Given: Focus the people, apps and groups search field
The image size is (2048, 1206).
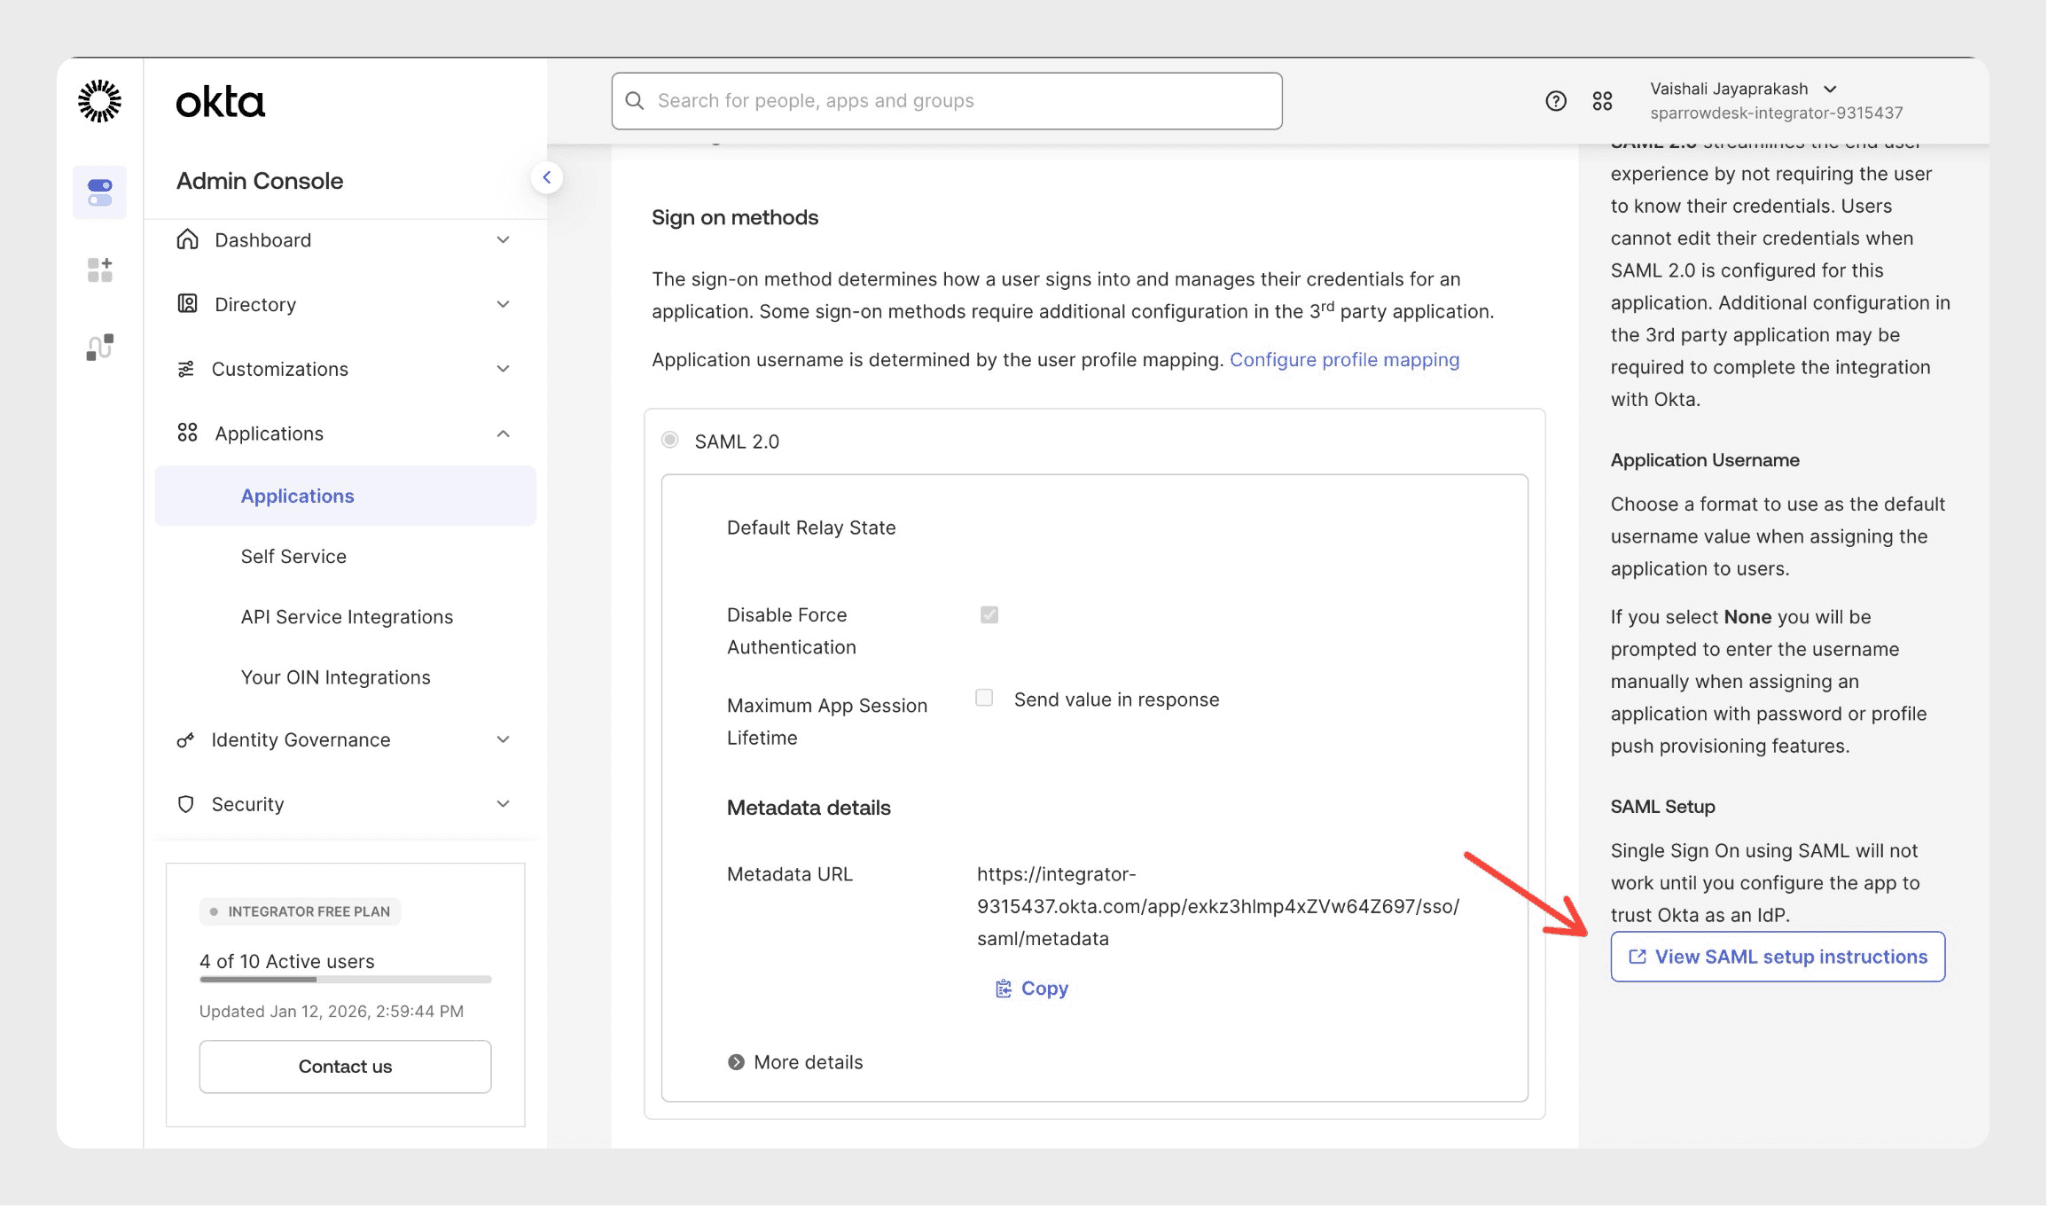Looking at the screenshot, I should pos(946,101).
